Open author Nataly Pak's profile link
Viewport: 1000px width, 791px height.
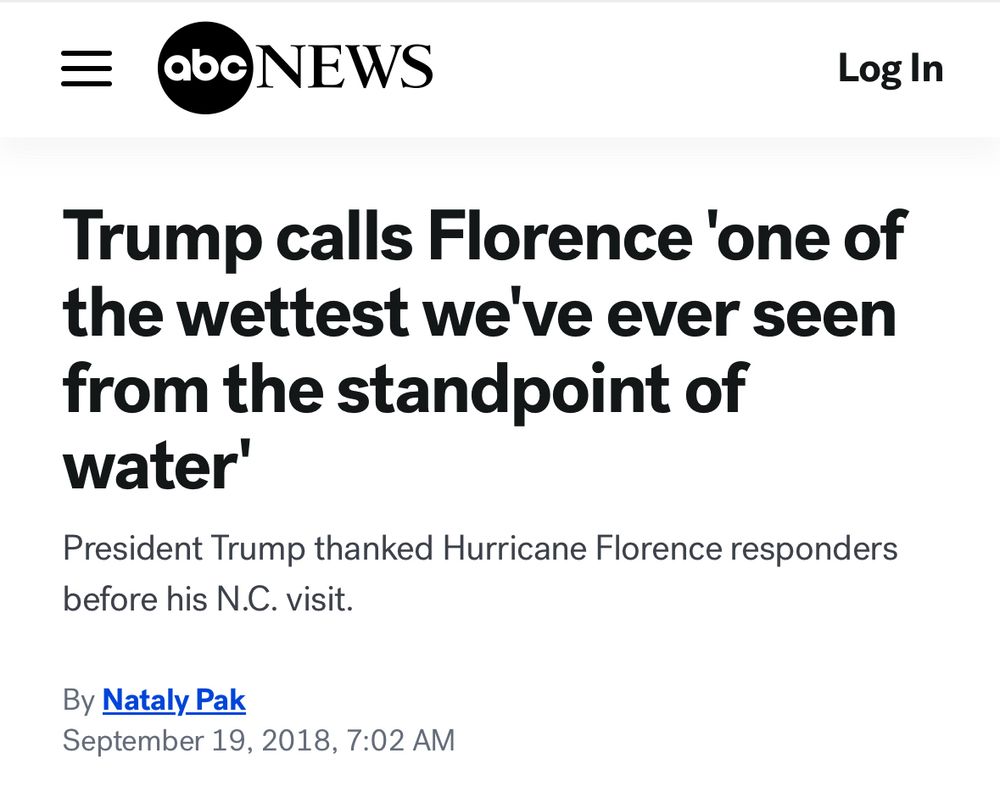click(x=173, y=700)
